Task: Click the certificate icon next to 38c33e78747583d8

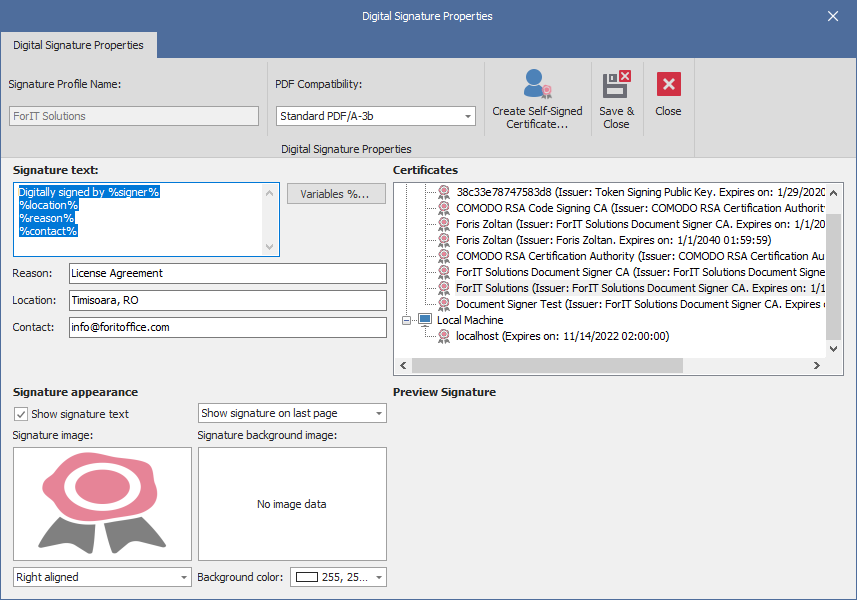Action: click(442, 193)
